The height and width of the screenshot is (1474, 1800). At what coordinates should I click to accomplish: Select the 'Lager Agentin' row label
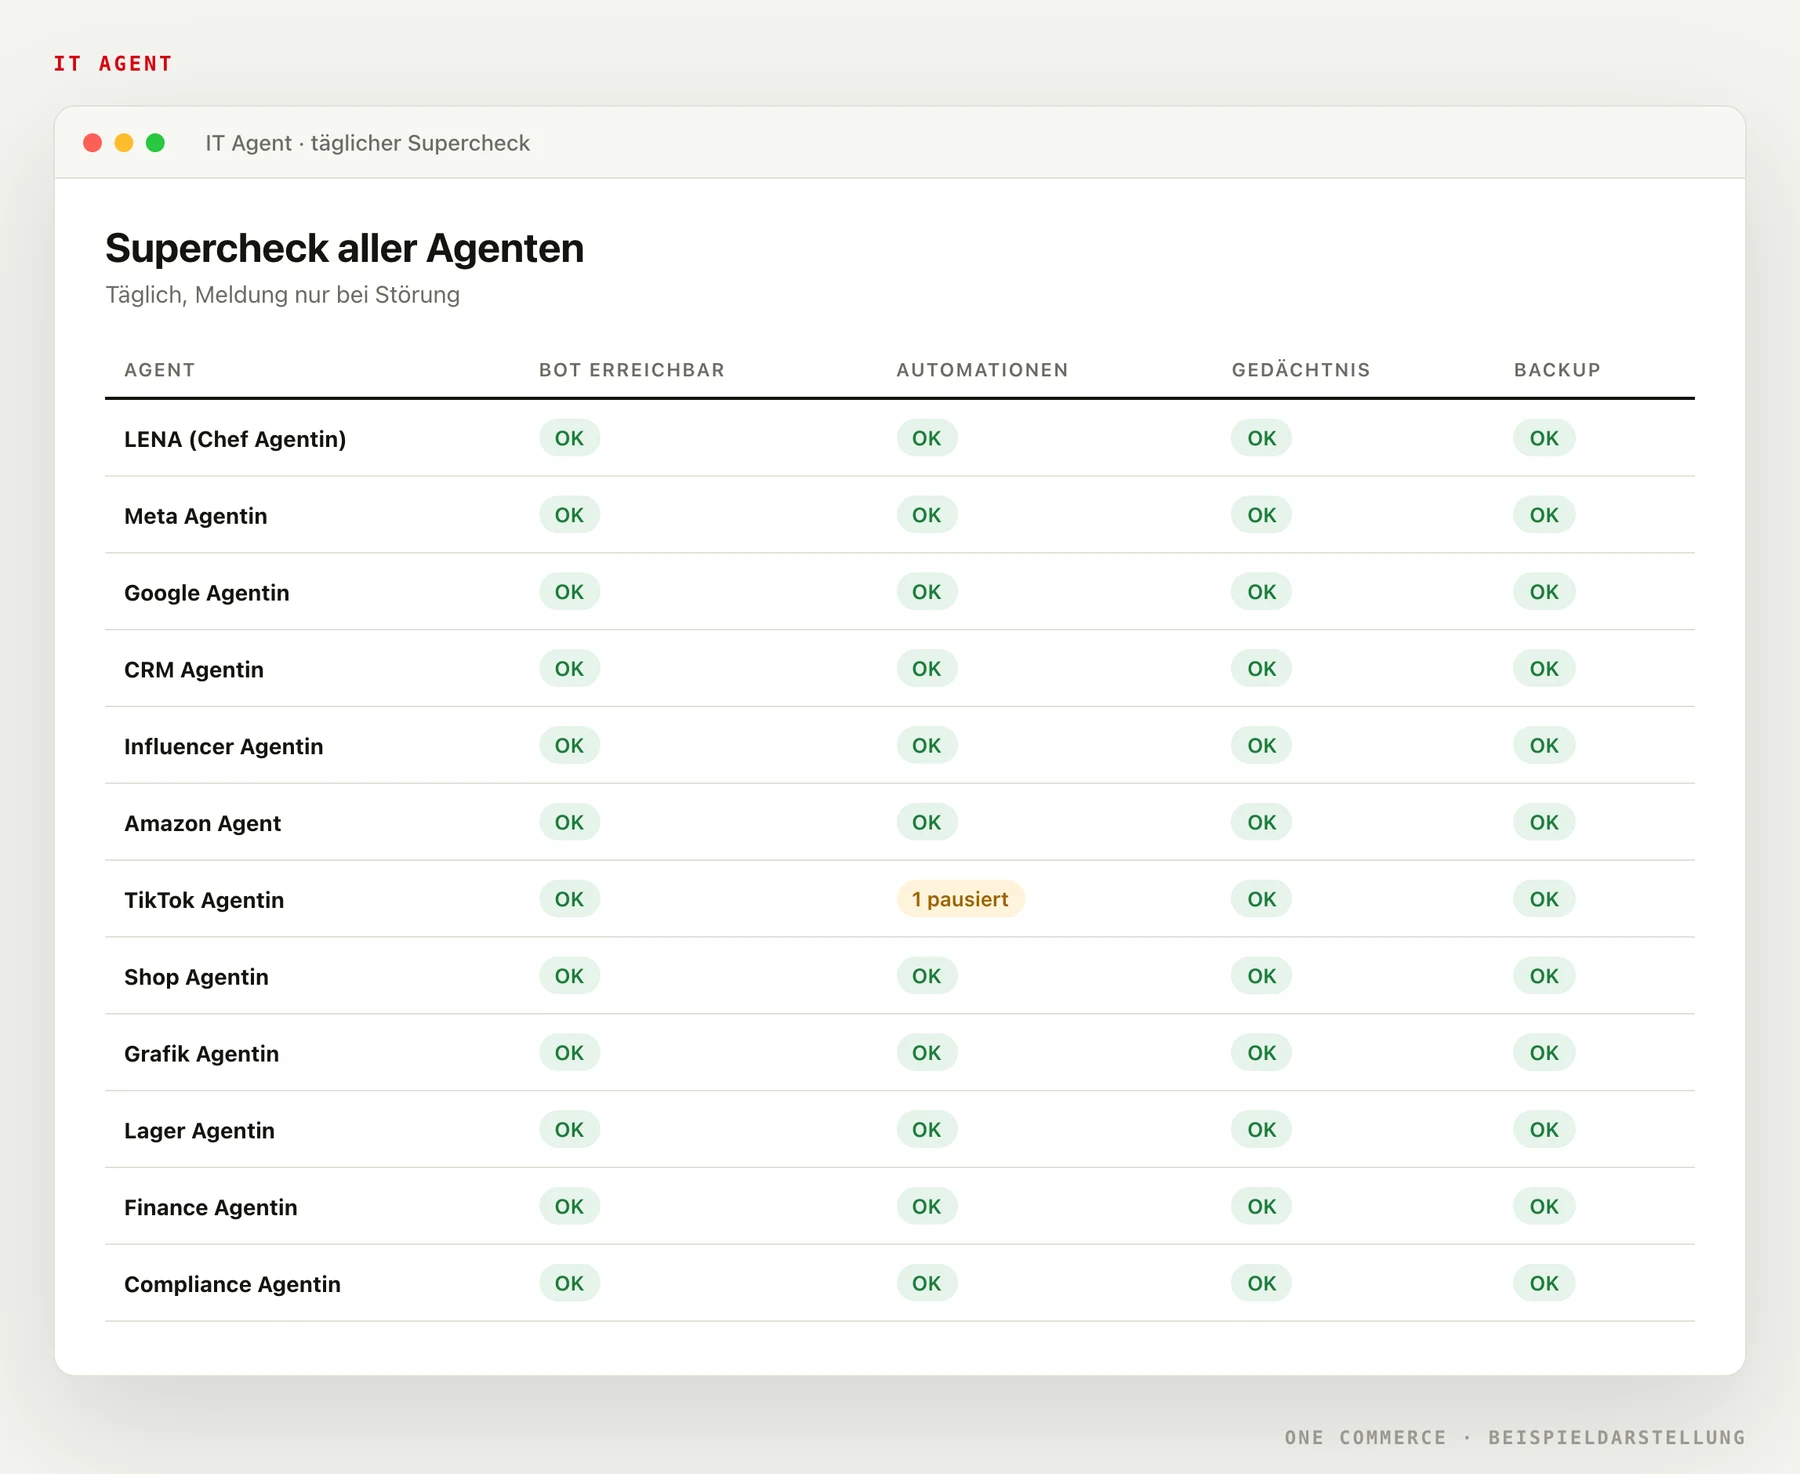(199, 1131)
